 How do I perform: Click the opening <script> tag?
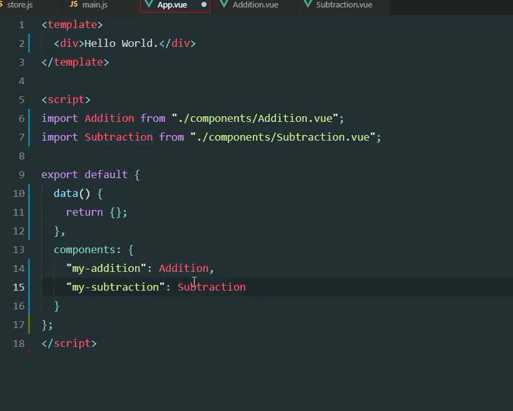[66, 100]
